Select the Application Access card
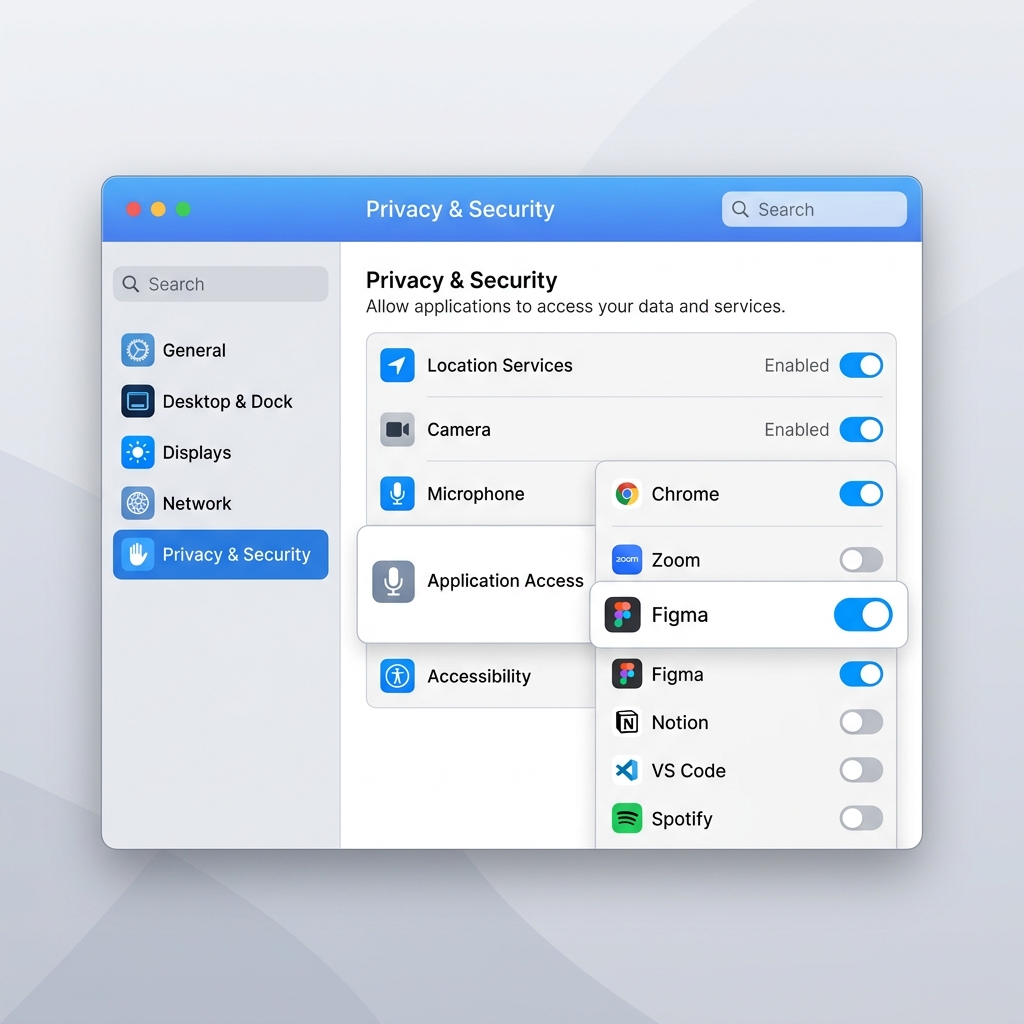The image size is (1024, 1024). [x=476, y=583]
